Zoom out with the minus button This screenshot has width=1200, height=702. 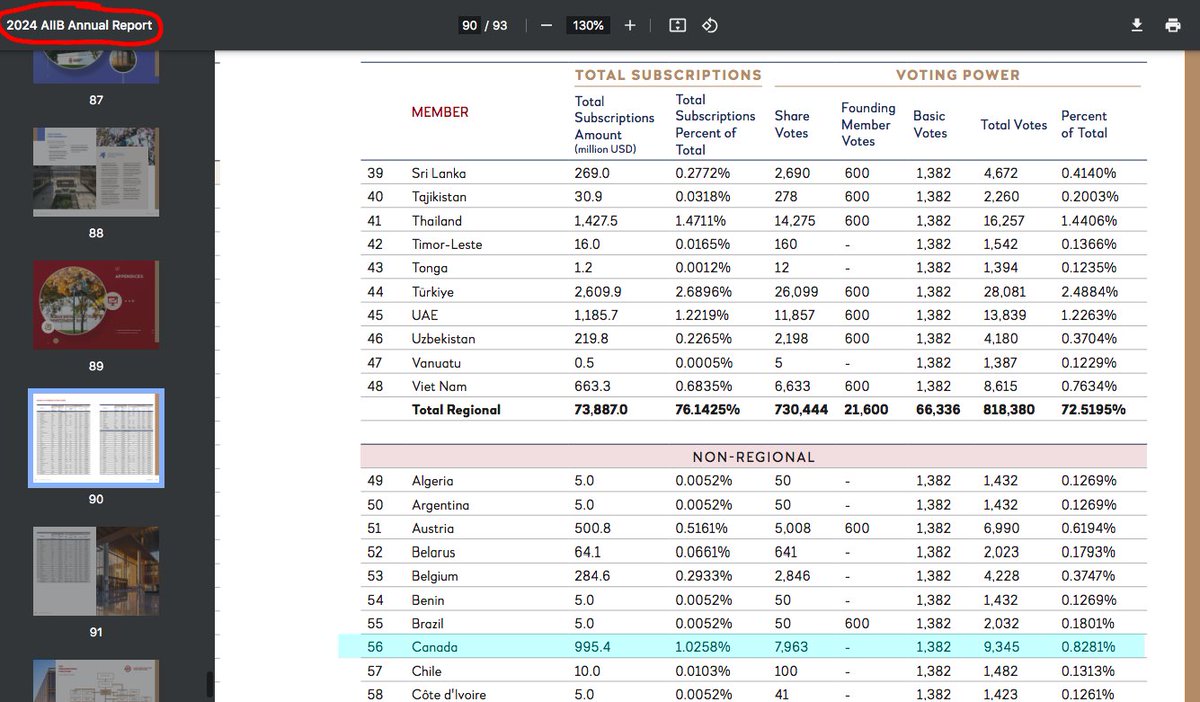pyautogui.click(x=546, y=25)
